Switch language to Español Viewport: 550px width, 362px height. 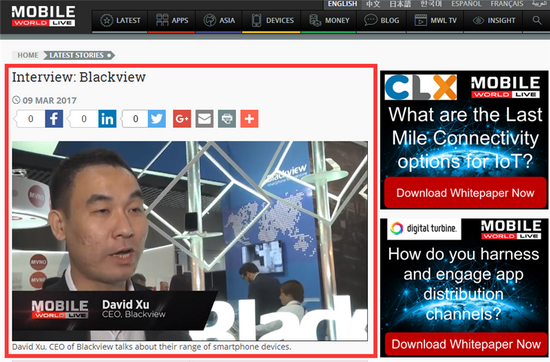point(467,4)
